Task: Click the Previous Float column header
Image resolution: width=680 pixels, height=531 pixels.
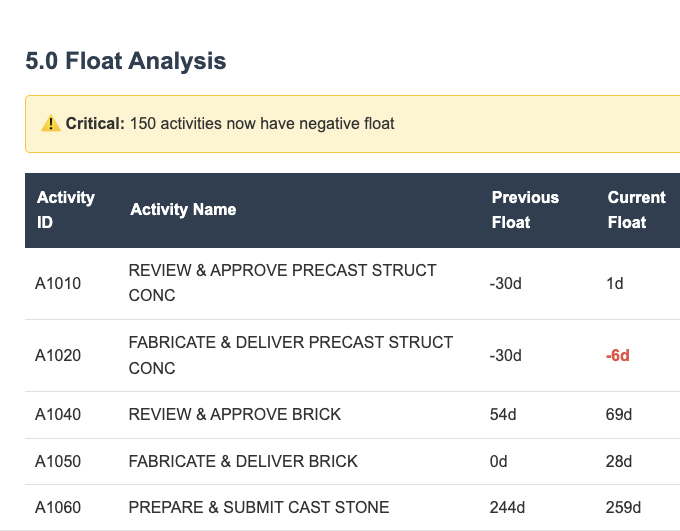Action: (x=525, y=210)
